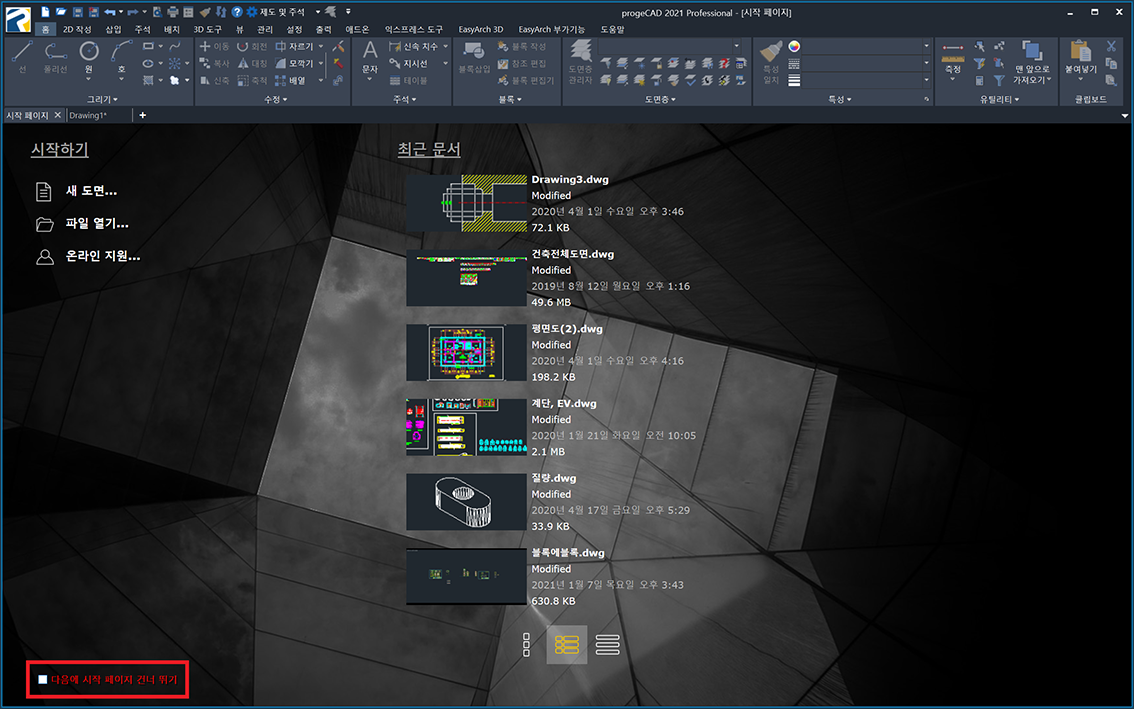1134x709 pixels.
Task: Open the Layer Manager (도면층 관리자)
Action: pyautogui.click(x=580, y=62)
